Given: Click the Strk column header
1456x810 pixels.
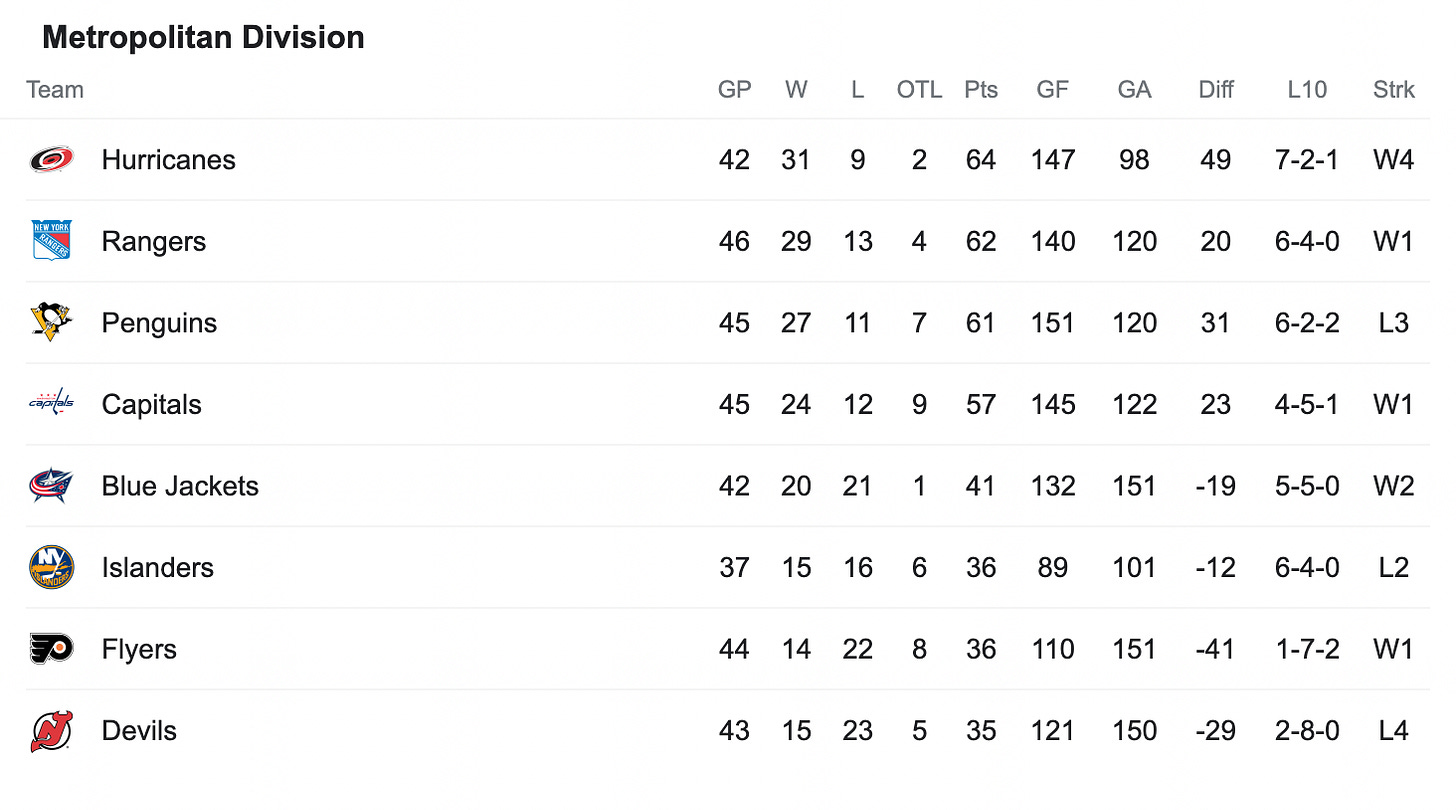Looking at the screenshot, I should 1394,90.
